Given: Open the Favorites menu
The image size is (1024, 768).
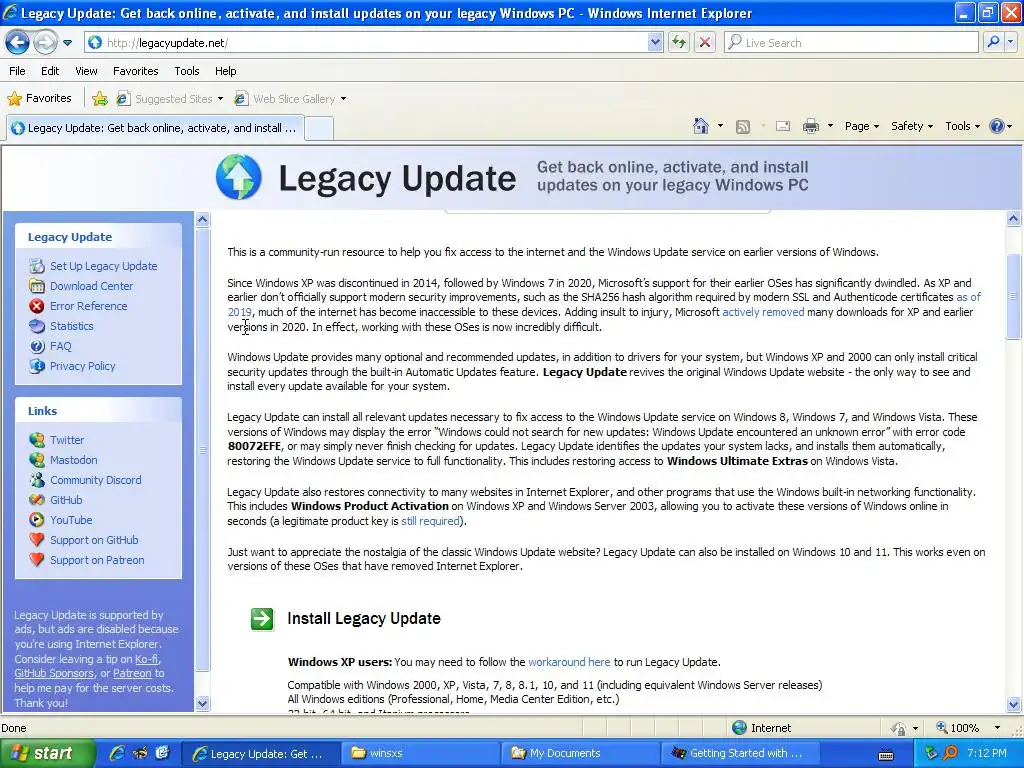Looking at the screenshot, I should [x=135, y=71].
